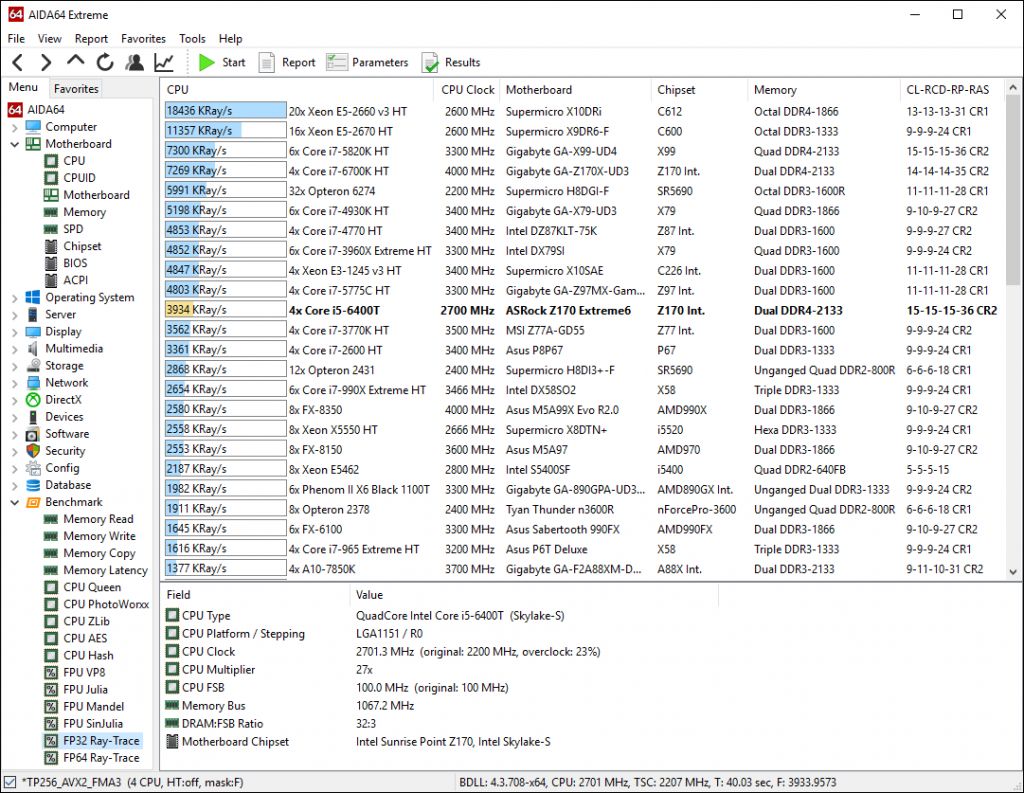Select the CPU PhotoWorxx benchmark item
This screenshot has height=793, width=1024.
[105, 604]
